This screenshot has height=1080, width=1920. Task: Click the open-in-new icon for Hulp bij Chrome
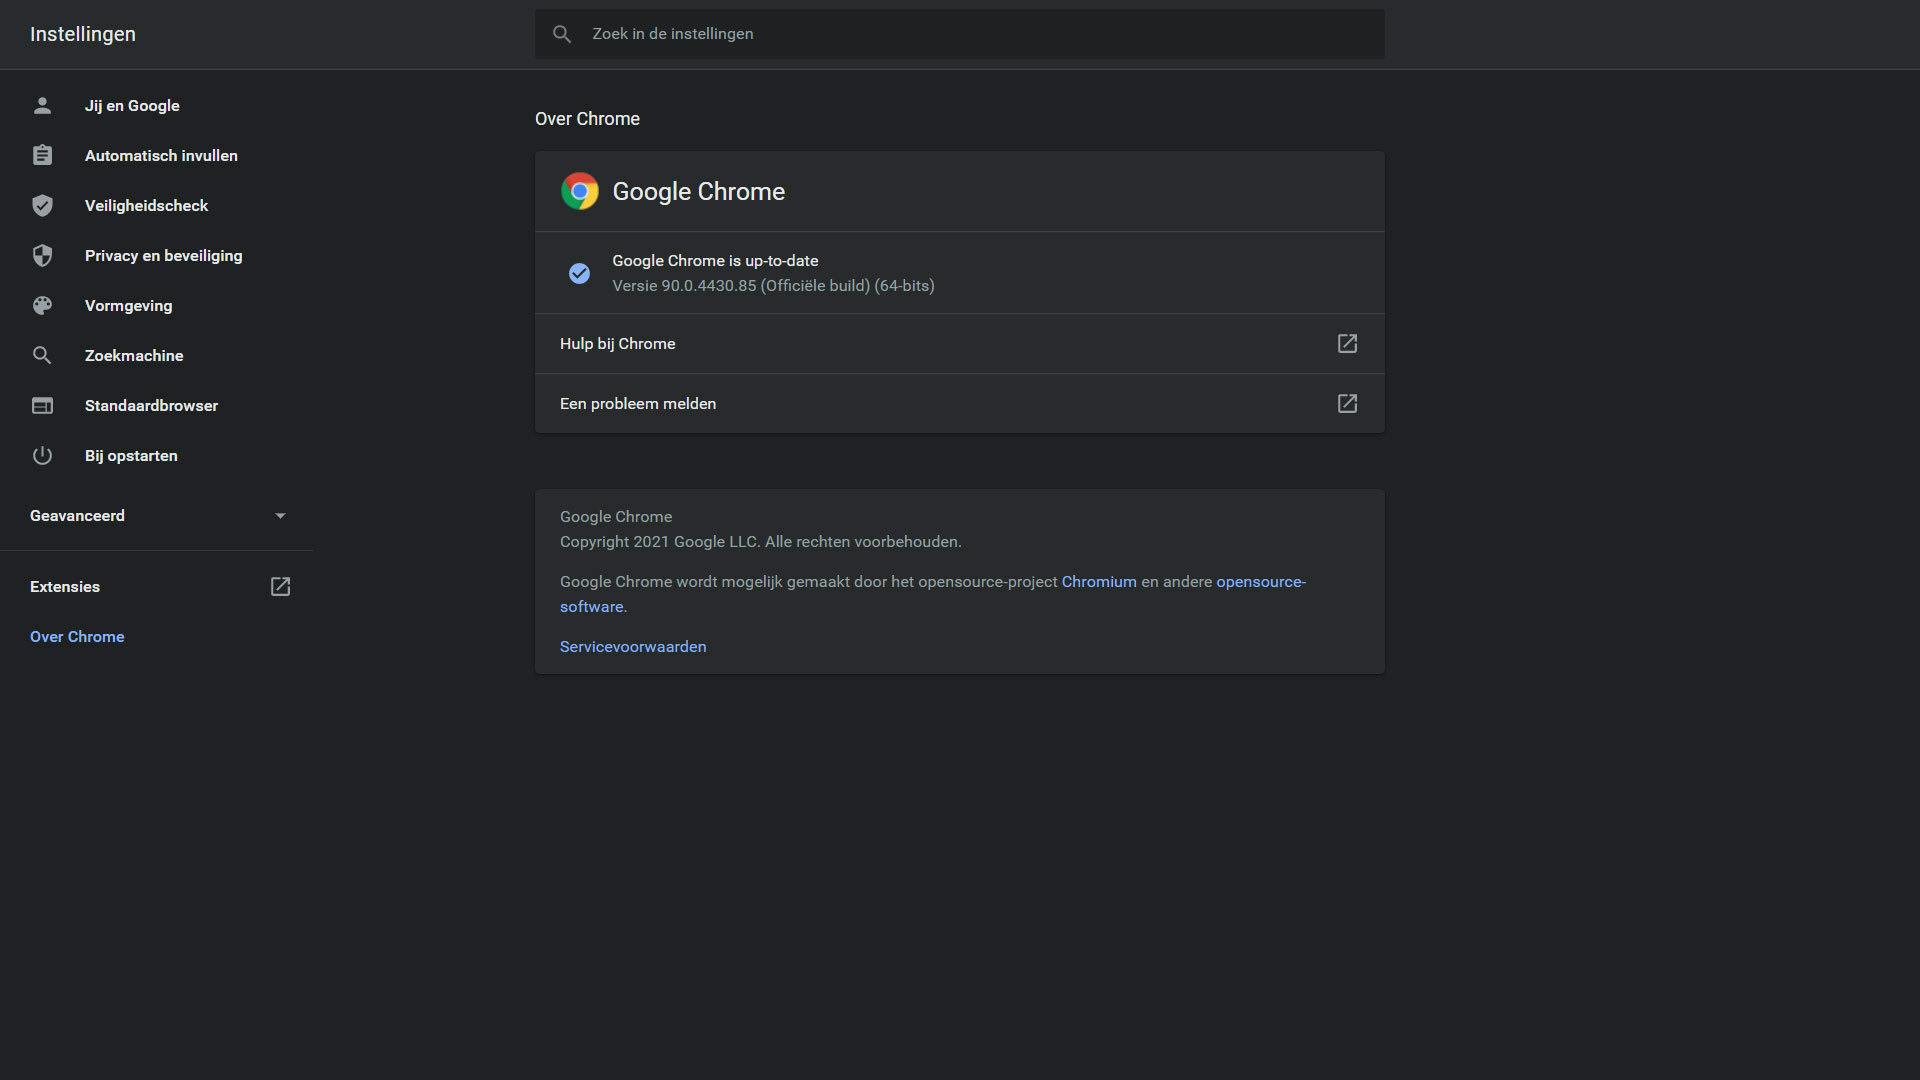[x=1347, y=343]
